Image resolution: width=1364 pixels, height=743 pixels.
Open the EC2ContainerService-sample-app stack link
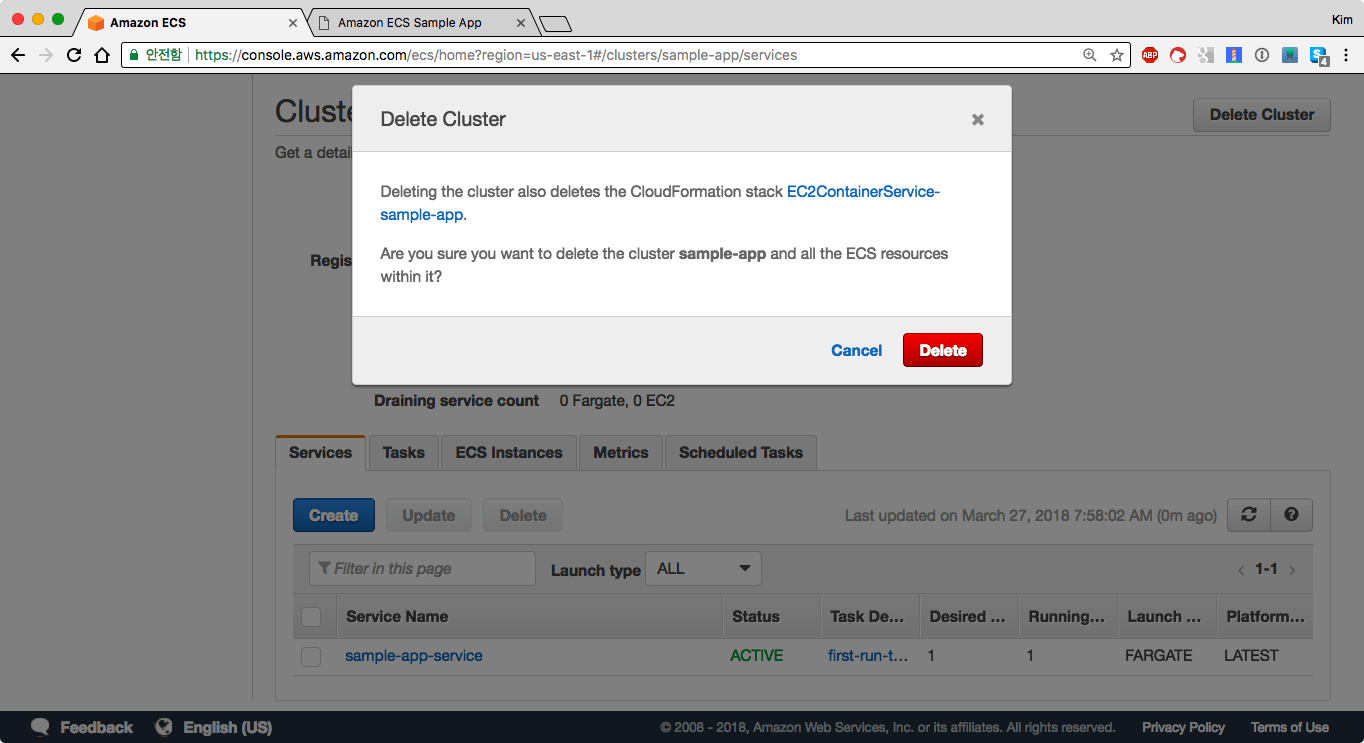click(862, 192)
